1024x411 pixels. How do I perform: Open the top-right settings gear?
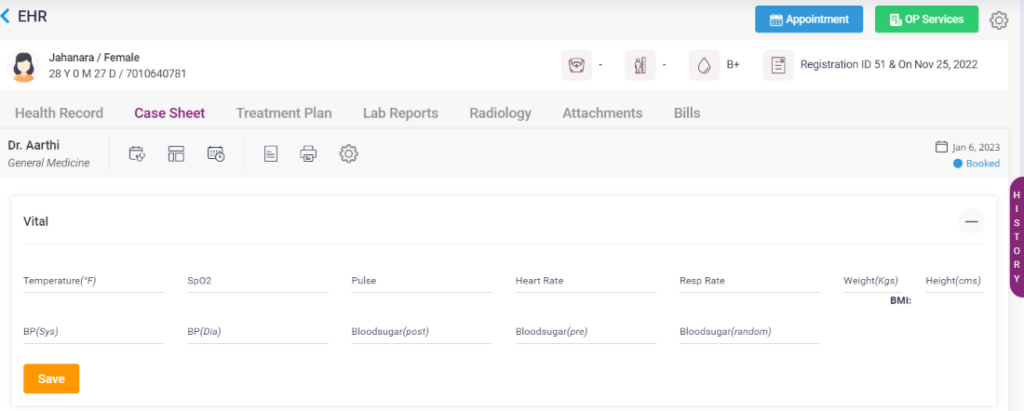998,20
